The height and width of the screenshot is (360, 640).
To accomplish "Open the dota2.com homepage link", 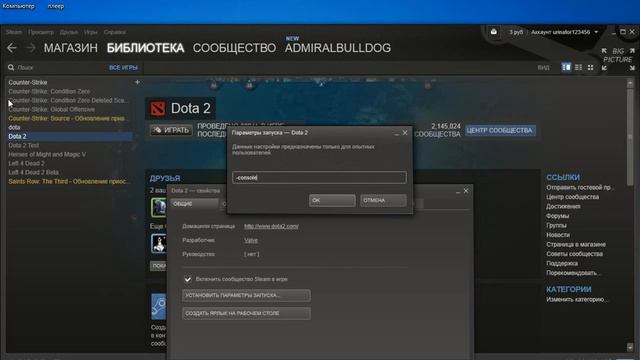I will pos(271,226).
